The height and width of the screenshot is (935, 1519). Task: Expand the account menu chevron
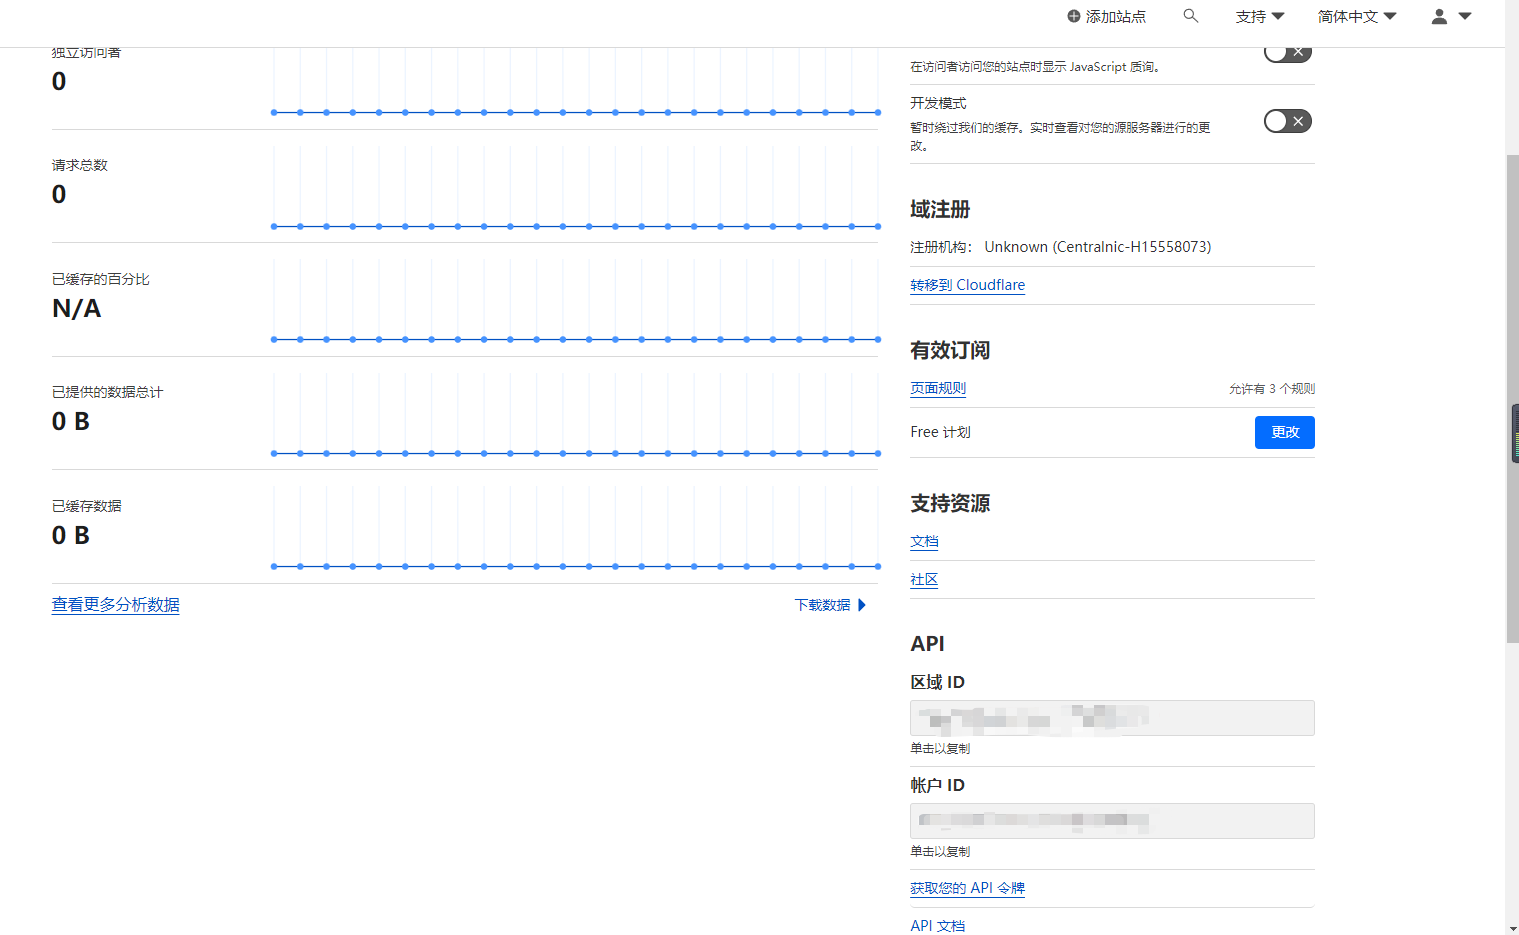(x=1466, y=16)
